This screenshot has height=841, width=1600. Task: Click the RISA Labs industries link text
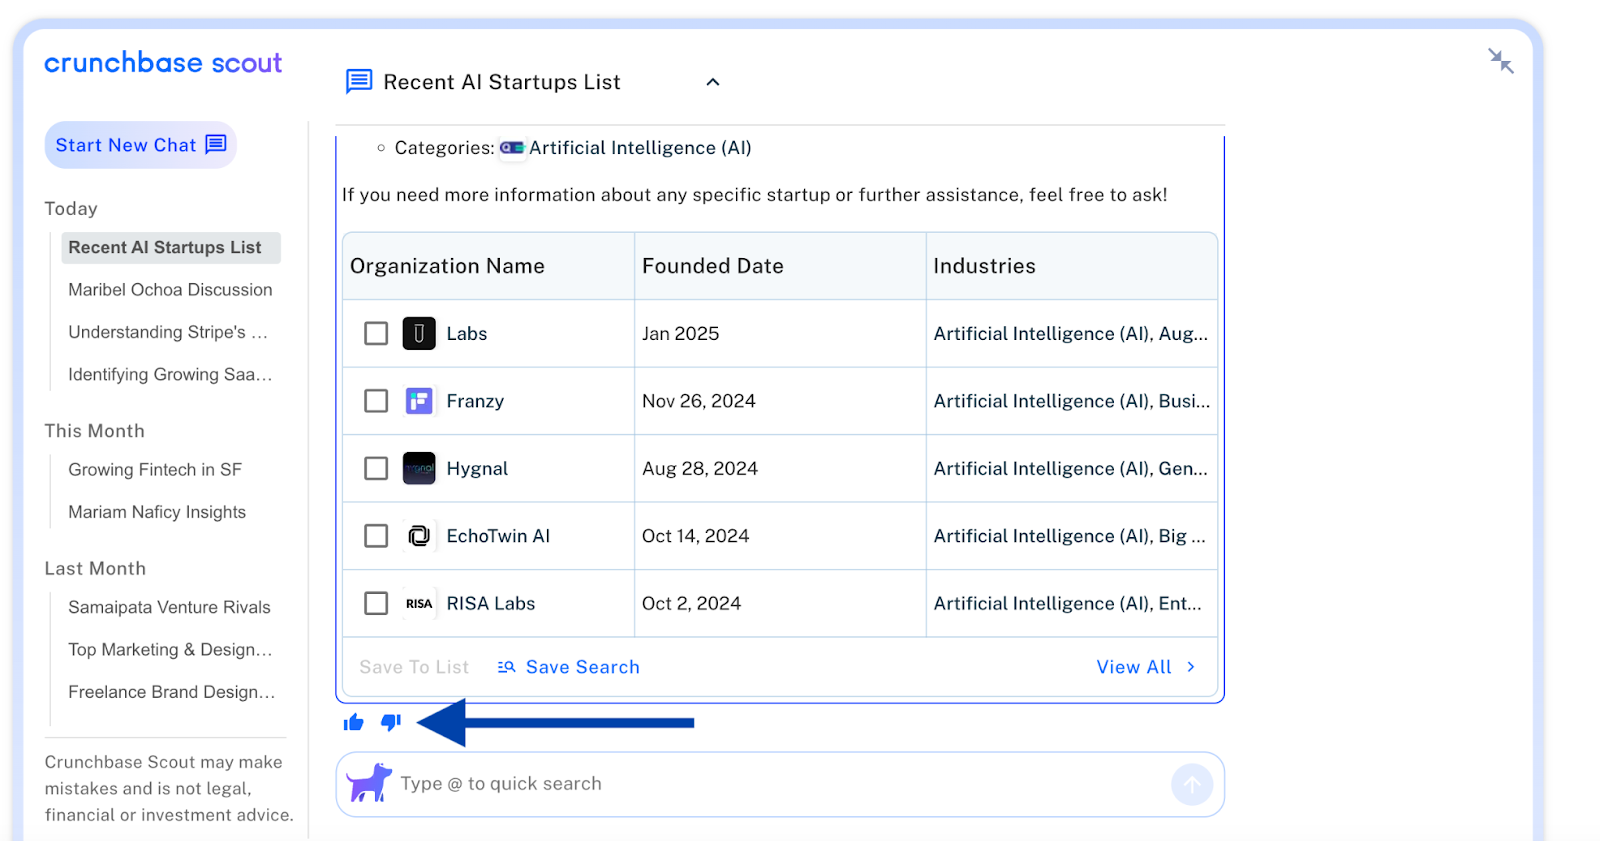1068,604
